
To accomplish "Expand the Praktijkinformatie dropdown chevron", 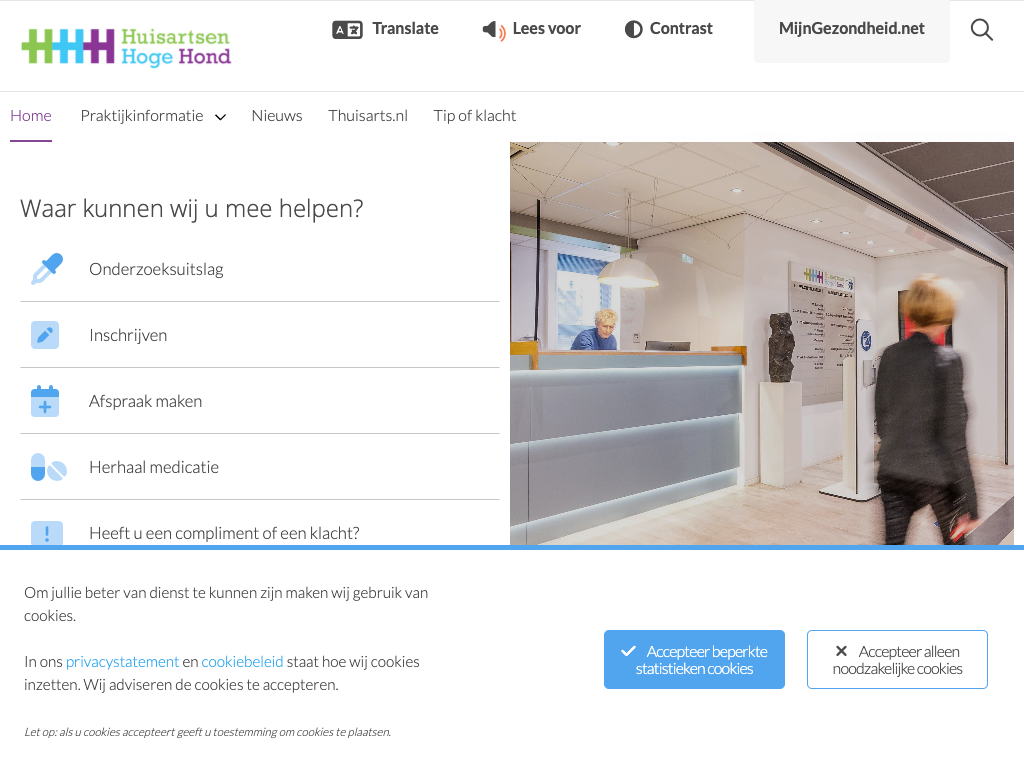I will [x=220, y=117].
